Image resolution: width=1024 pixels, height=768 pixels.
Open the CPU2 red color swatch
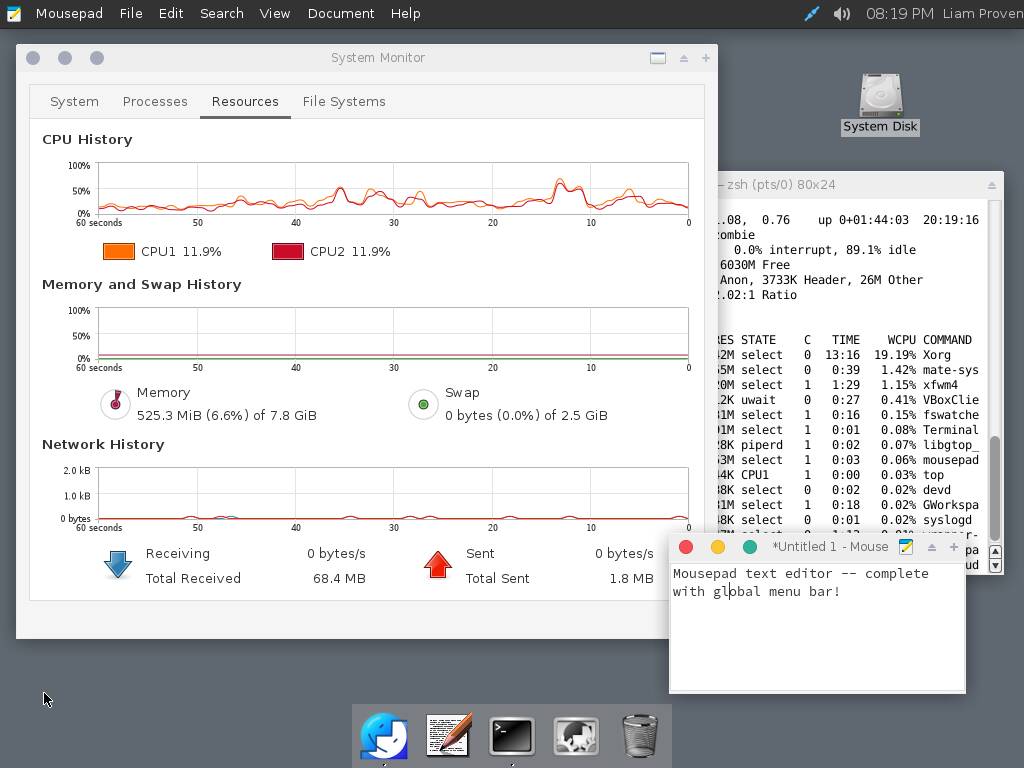(288, 252)
